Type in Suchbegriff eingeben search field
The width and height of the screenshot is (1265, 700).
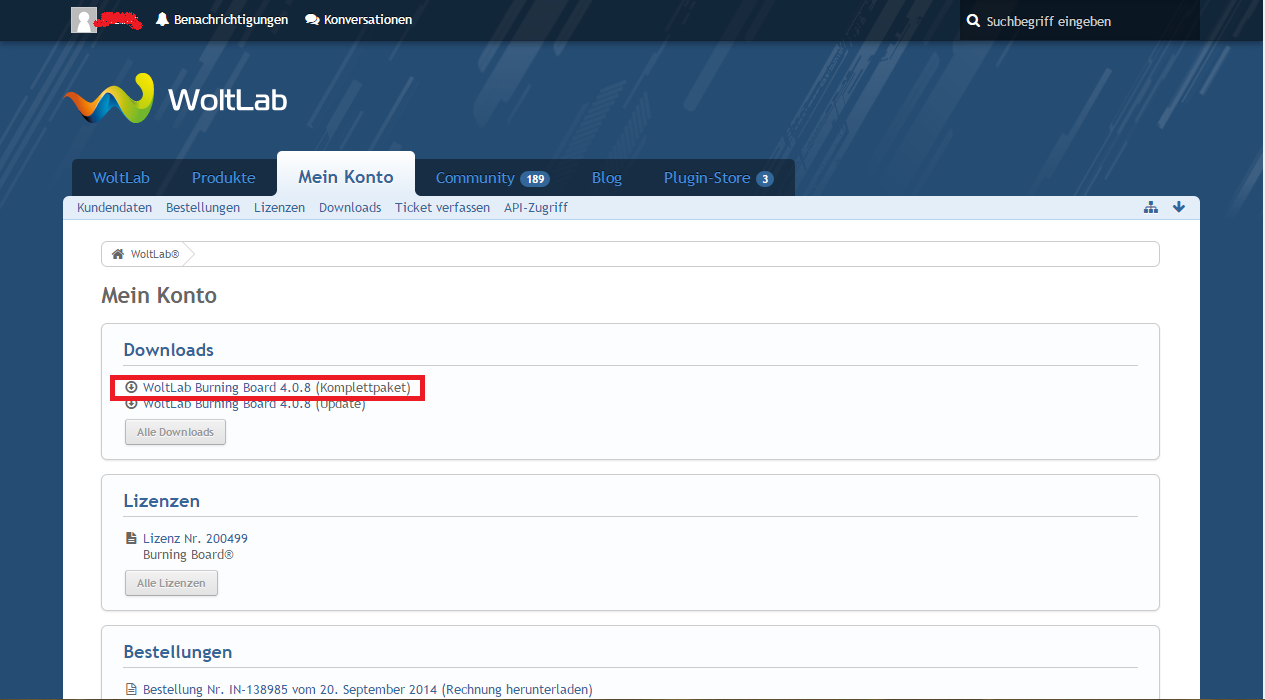(1085, 21)
